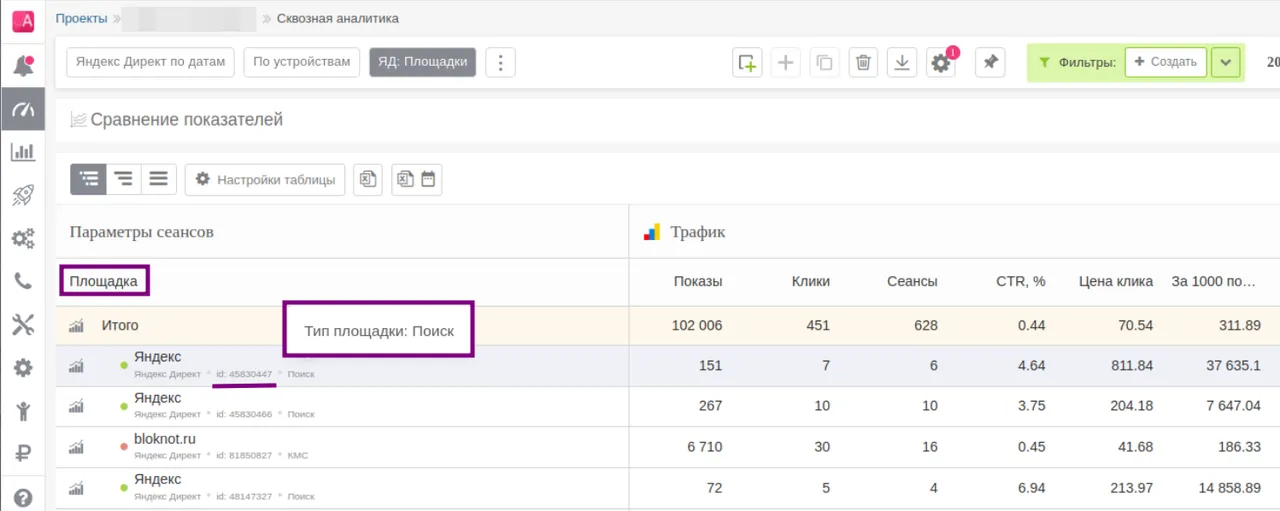Click the 6.94 CTR cell
Image resolution: width=1280 pixels, height=511 pixels.
pyautogui.click(x=1032, y=488)
